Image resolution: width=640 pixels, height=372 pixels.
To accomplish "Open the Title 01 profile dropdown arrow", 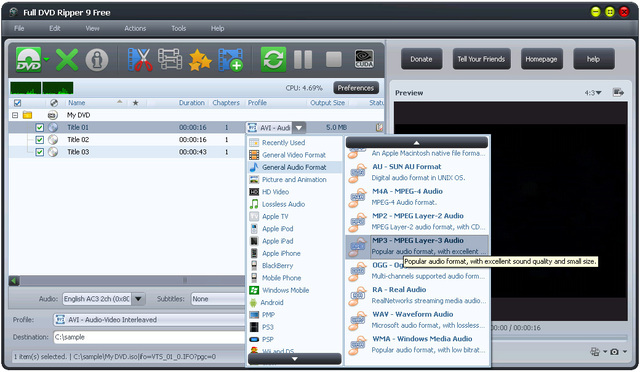I will click(x=299, y=128).
